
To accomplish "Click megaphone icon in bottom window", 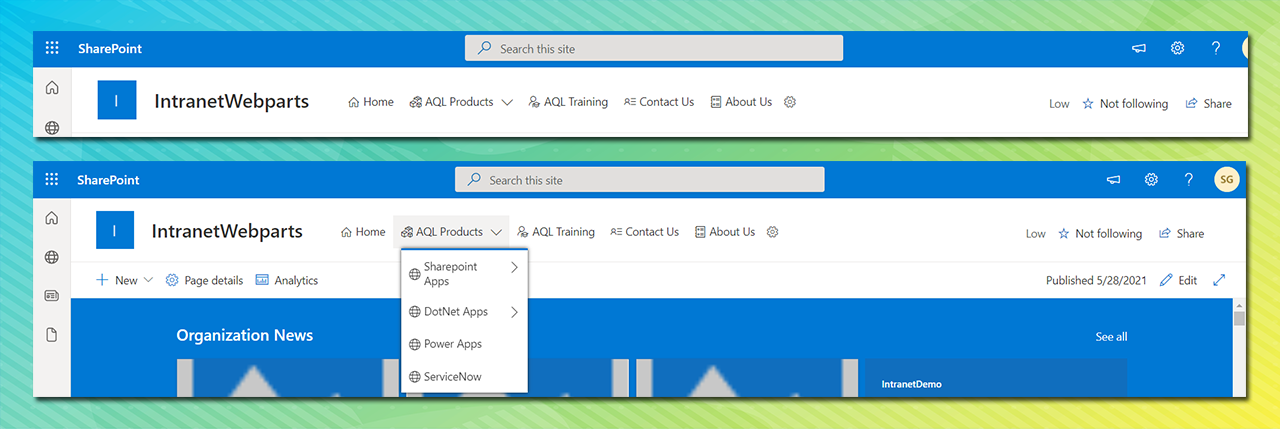I will pyautogui.click(x=1113, y=180).
